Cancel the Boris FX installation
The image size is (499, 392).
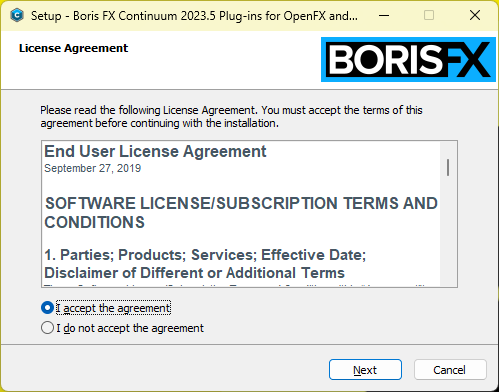click(450, 370)
